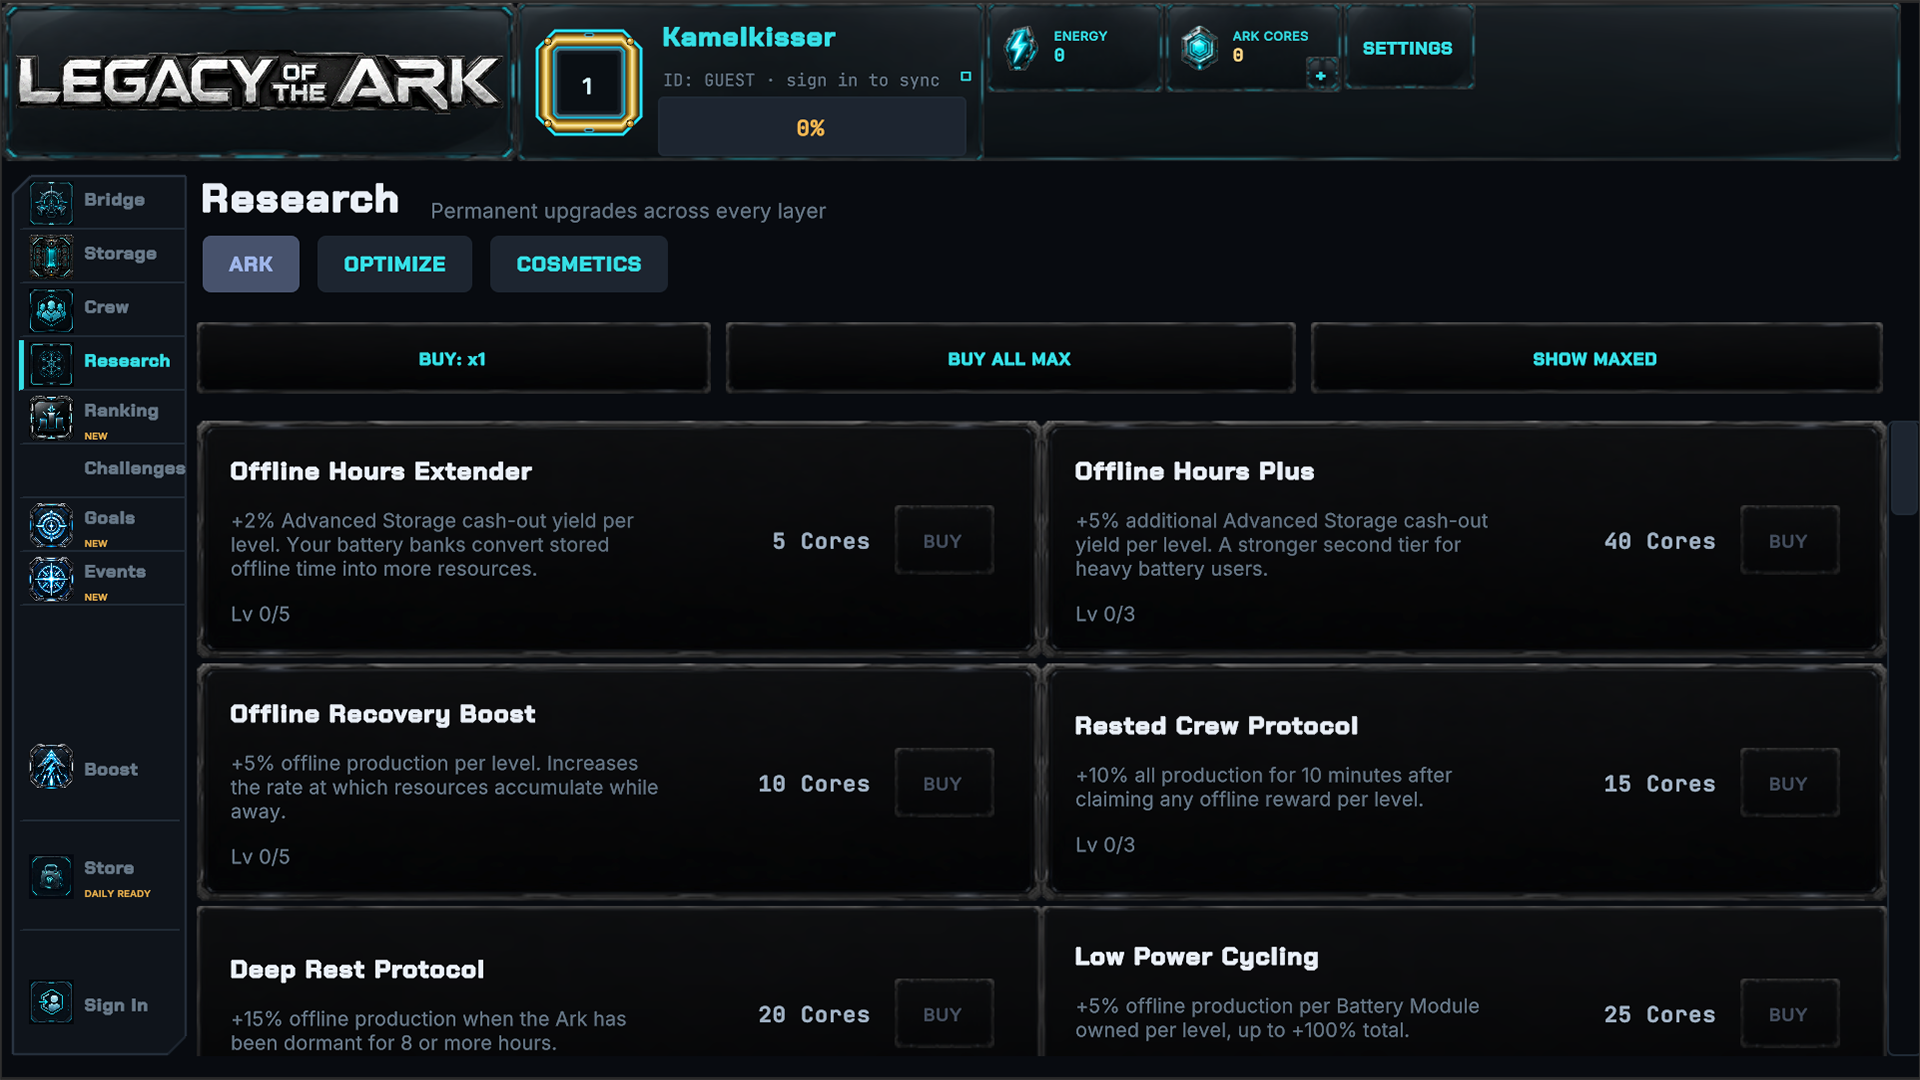
Task: Click the 0% experience progress bar
Action: point(811,127)
